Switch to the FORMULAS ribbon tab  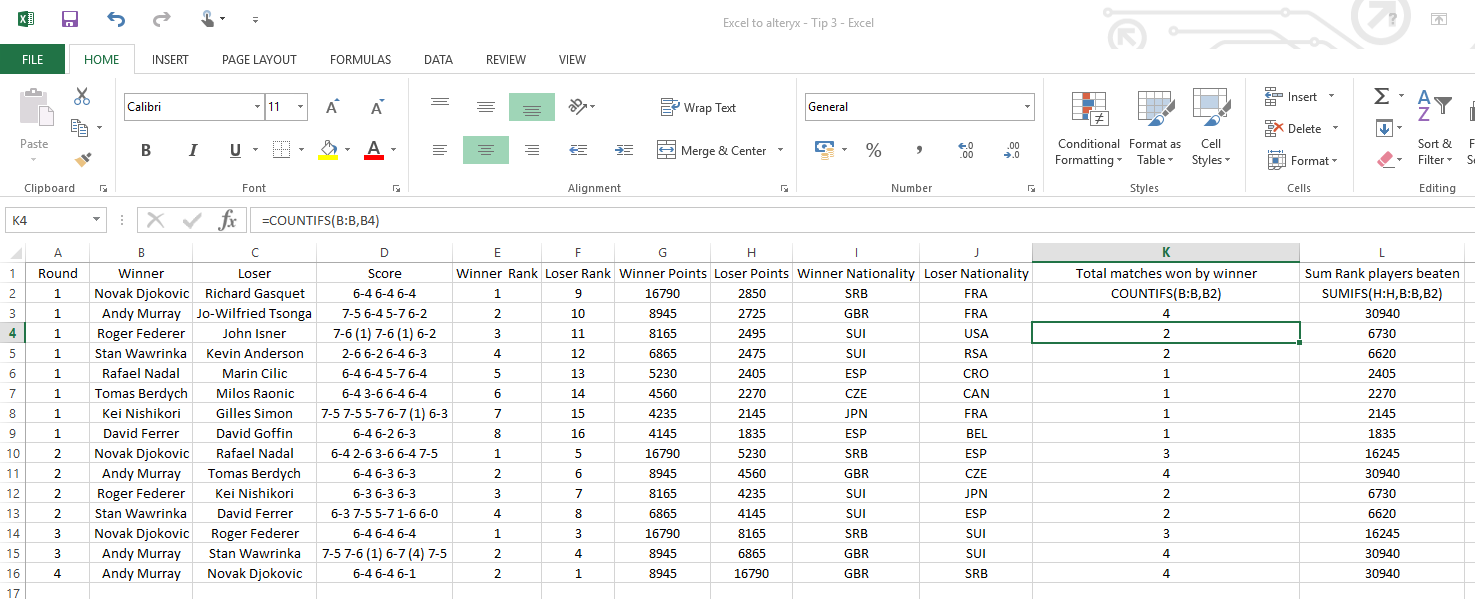[x=360, y=60]
